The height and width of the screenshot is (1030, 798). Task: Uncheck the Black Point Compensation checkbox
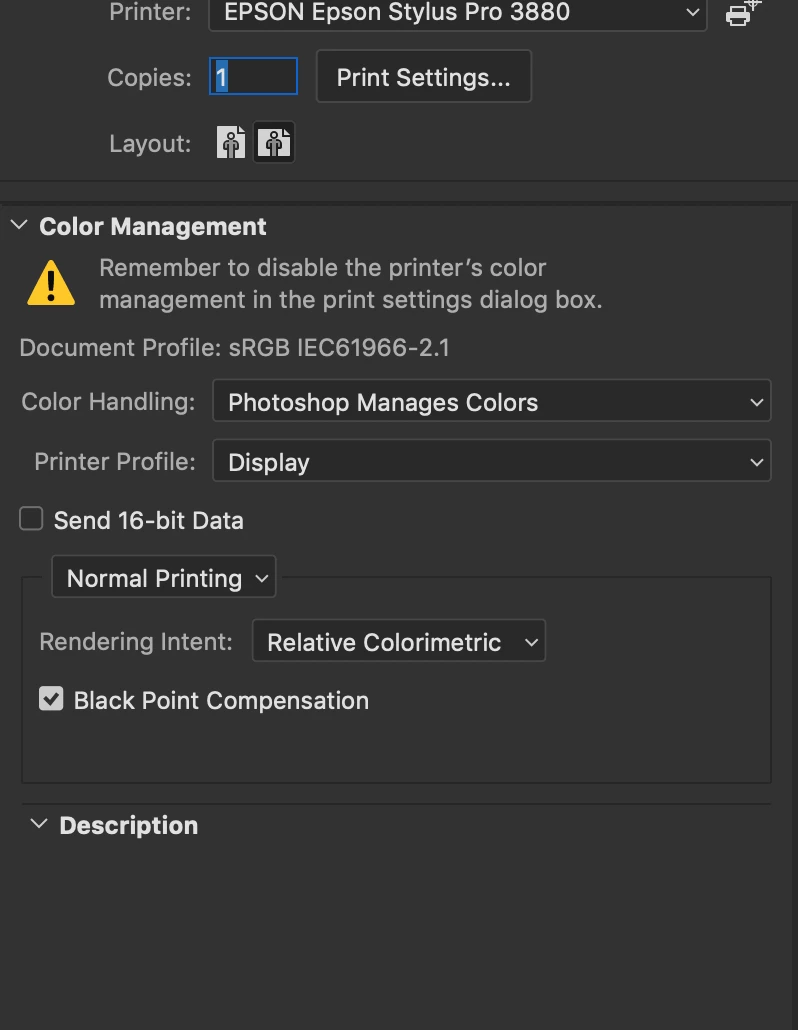[x=51, y=699]
